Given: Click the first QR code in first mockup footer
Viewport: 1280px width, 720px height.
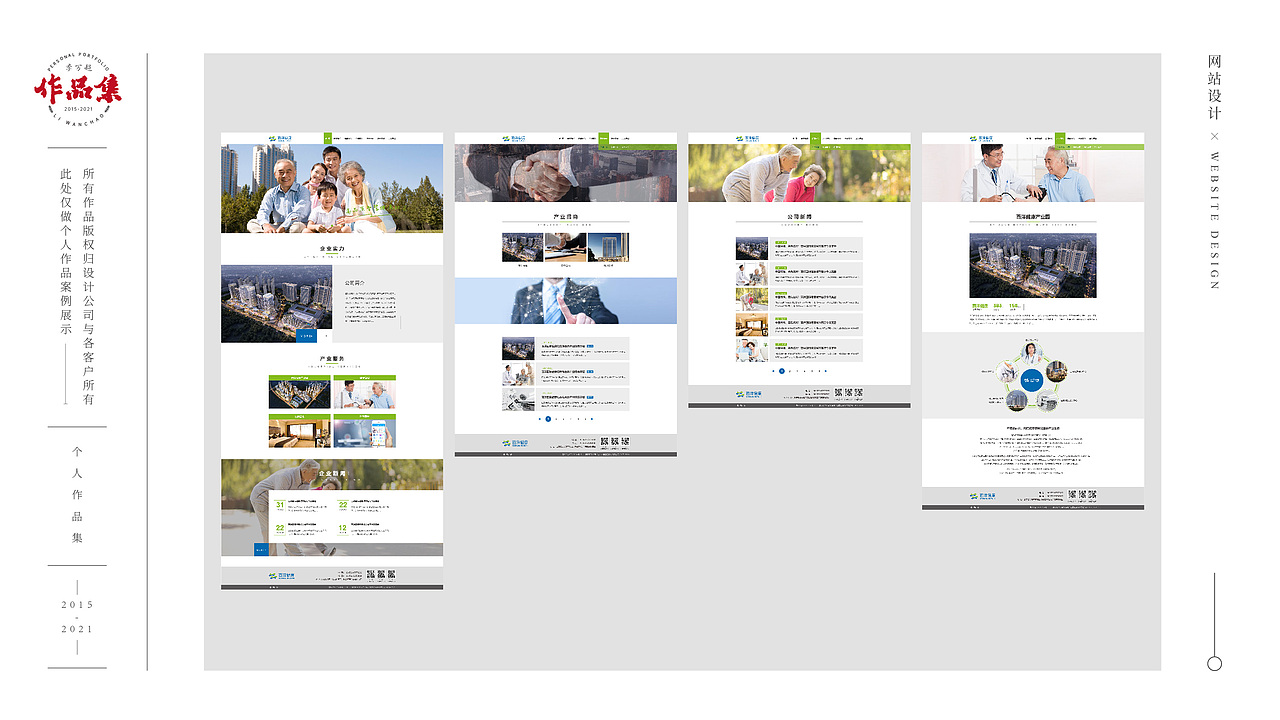Looking at the screenshot, I should [x=370, y=575].
